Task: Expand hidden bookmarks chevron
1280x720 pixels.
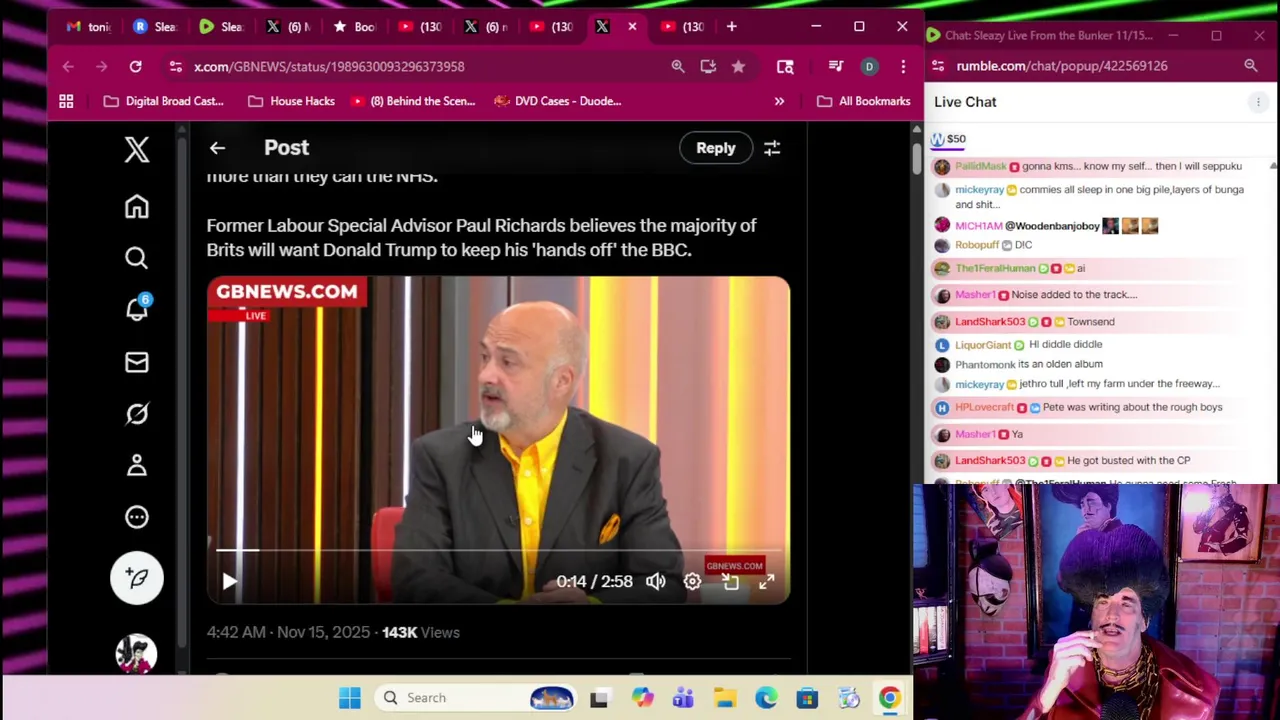Action: (779, 101)
